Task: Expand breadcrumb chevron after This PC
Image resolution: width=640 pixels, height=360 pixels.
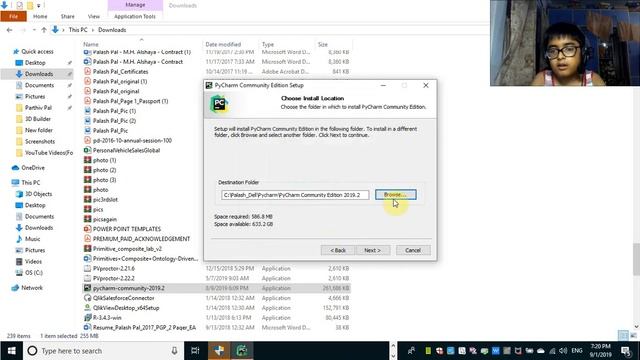Action: click(x=93, y=30)
